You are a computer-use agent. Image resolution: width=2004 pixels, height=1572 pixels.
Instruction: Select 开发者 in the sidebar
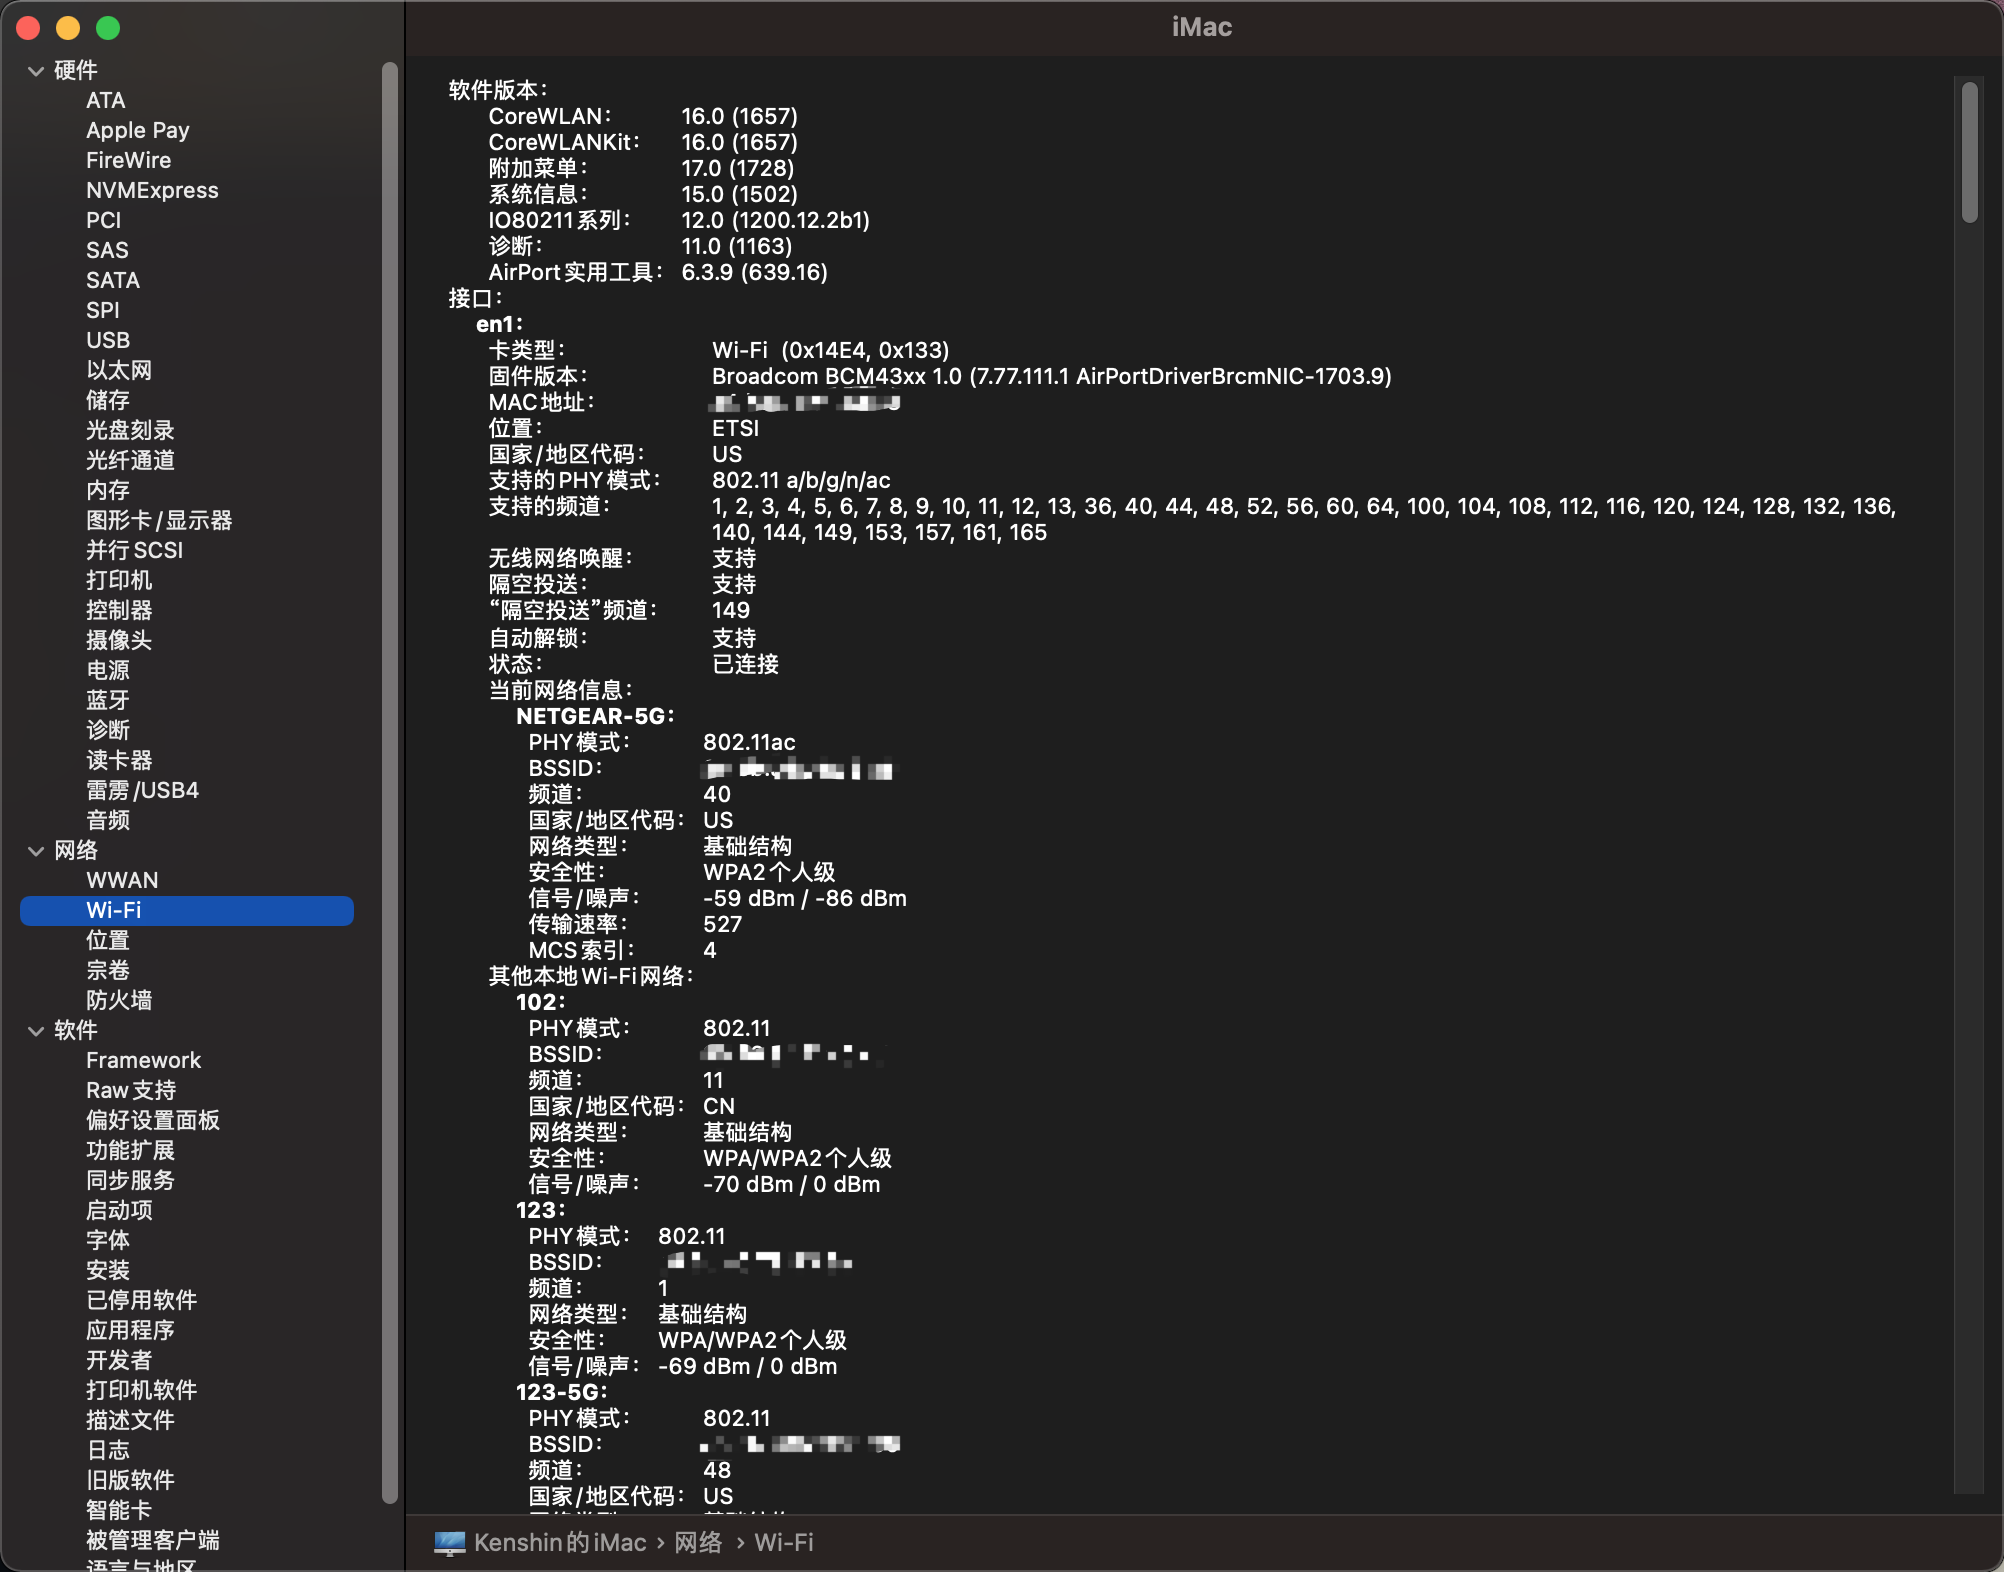[119, 1360]
